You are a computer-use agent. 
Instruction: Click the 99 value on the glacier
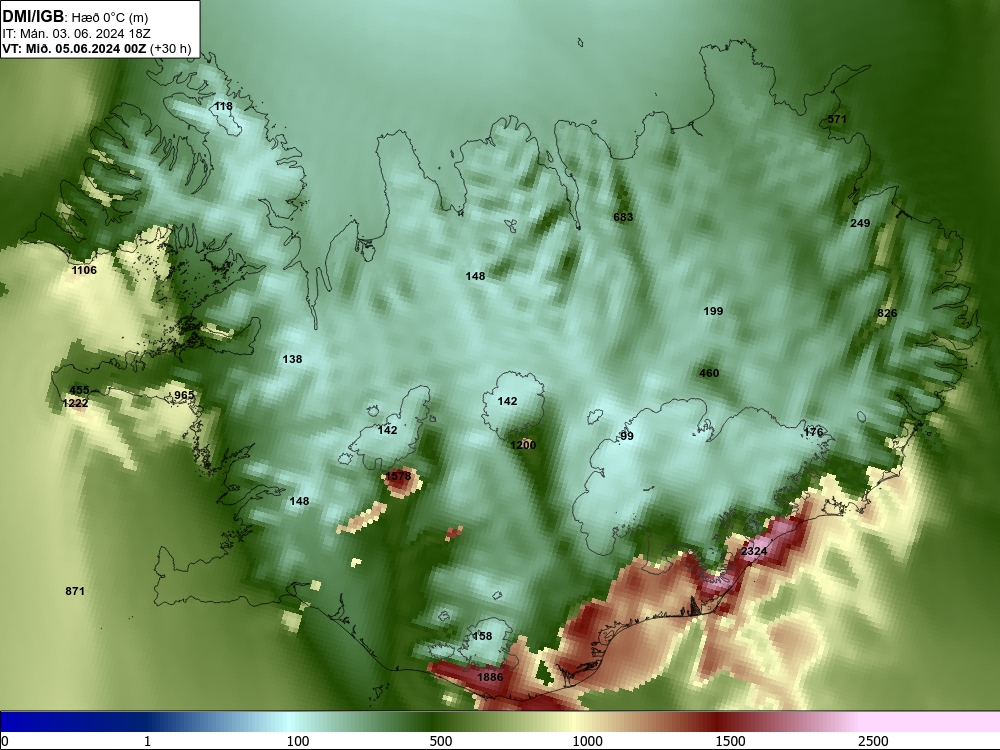[627, 436]
